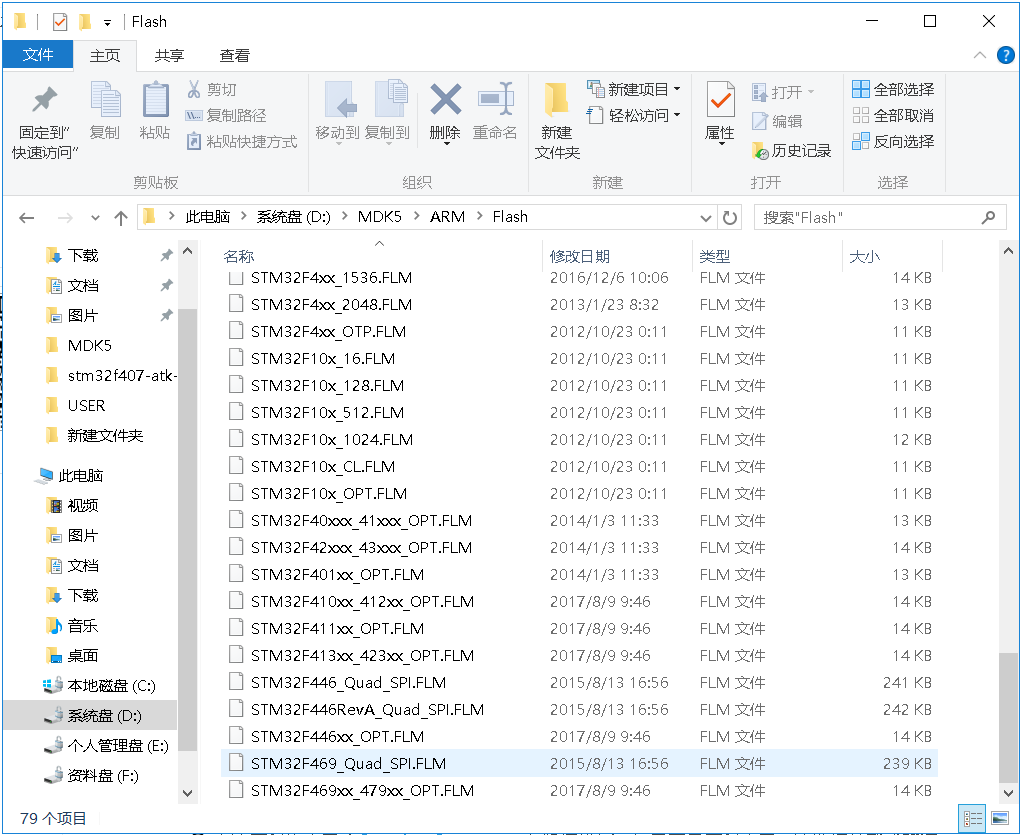Click the History icon
The width and height of the screenshot is (1020, 835).
tap(760, 151)
